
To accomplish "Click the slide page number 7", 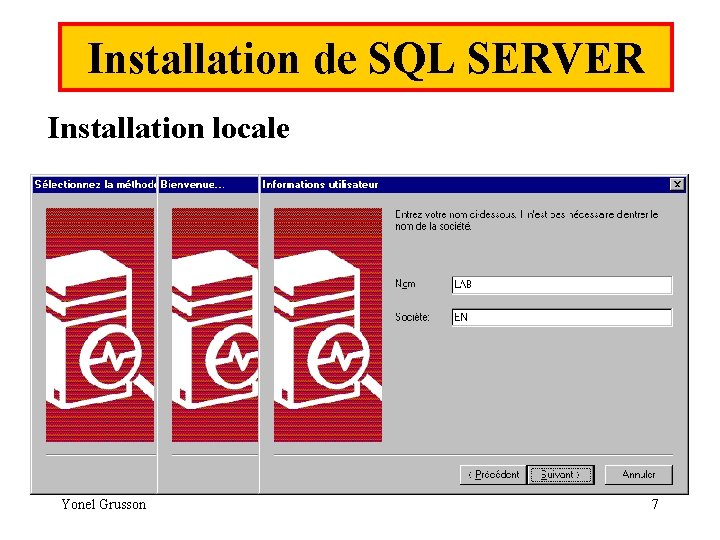I will tap(655, 504).
